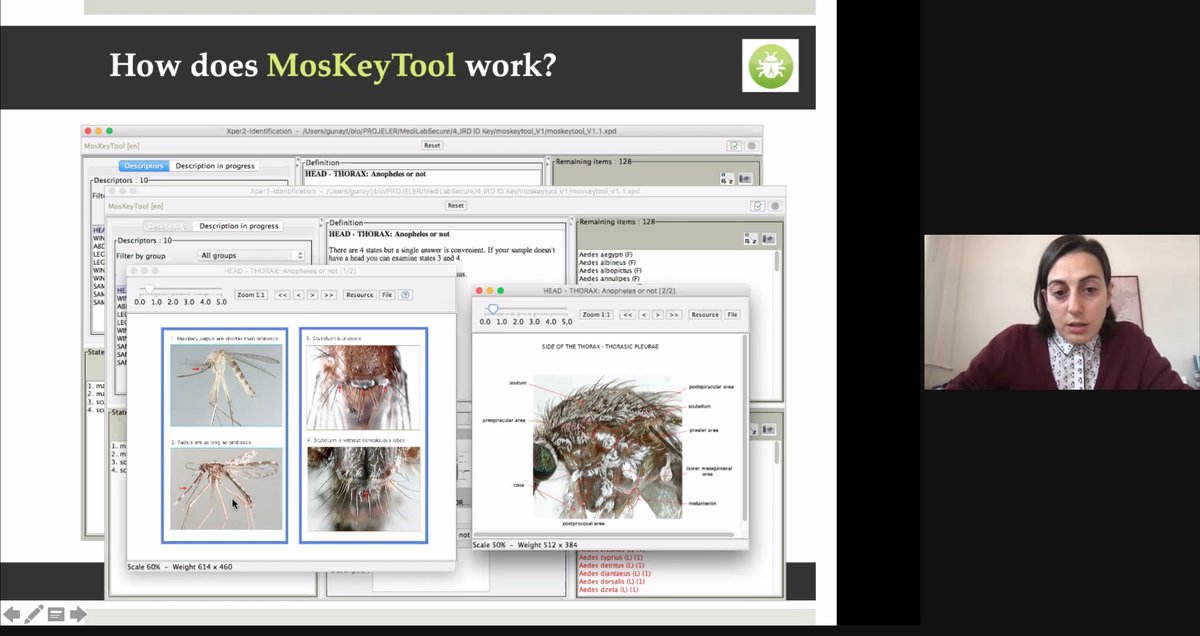Click the thorax pleurae diagram in viewer 2/2
This screenshot has height=636, width=1200.
point(607,446)
